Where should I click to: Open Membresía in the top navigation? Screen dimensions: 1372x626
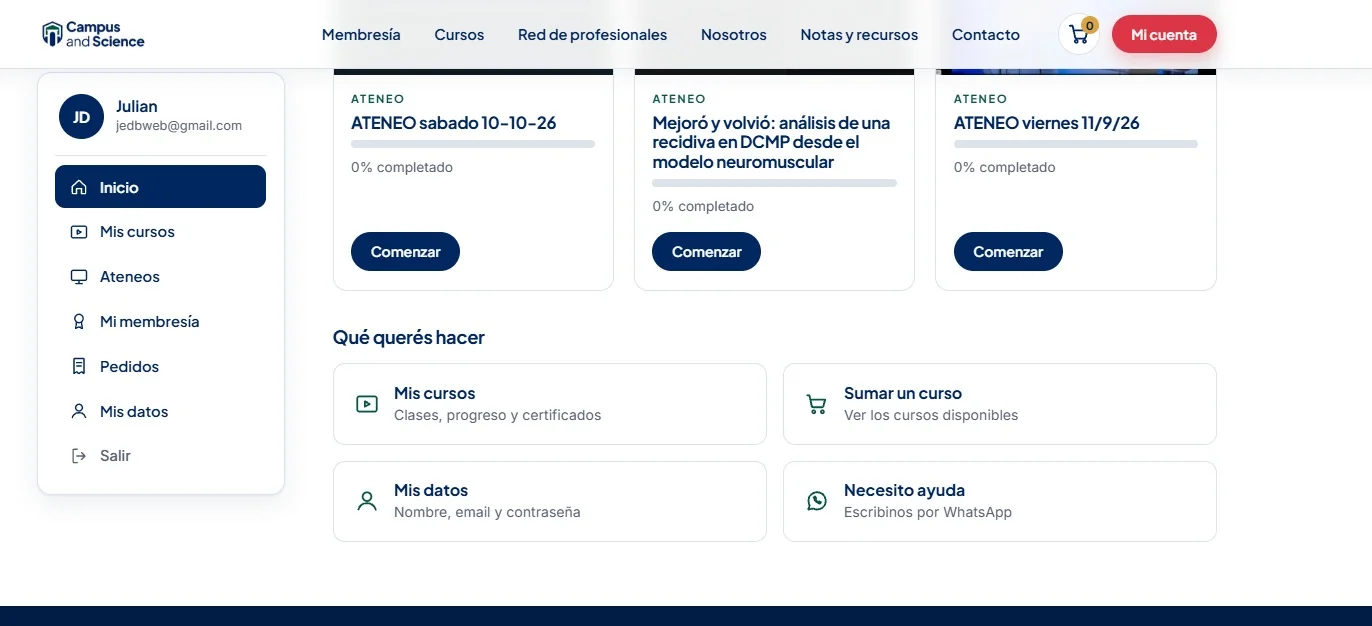[361, 35]
